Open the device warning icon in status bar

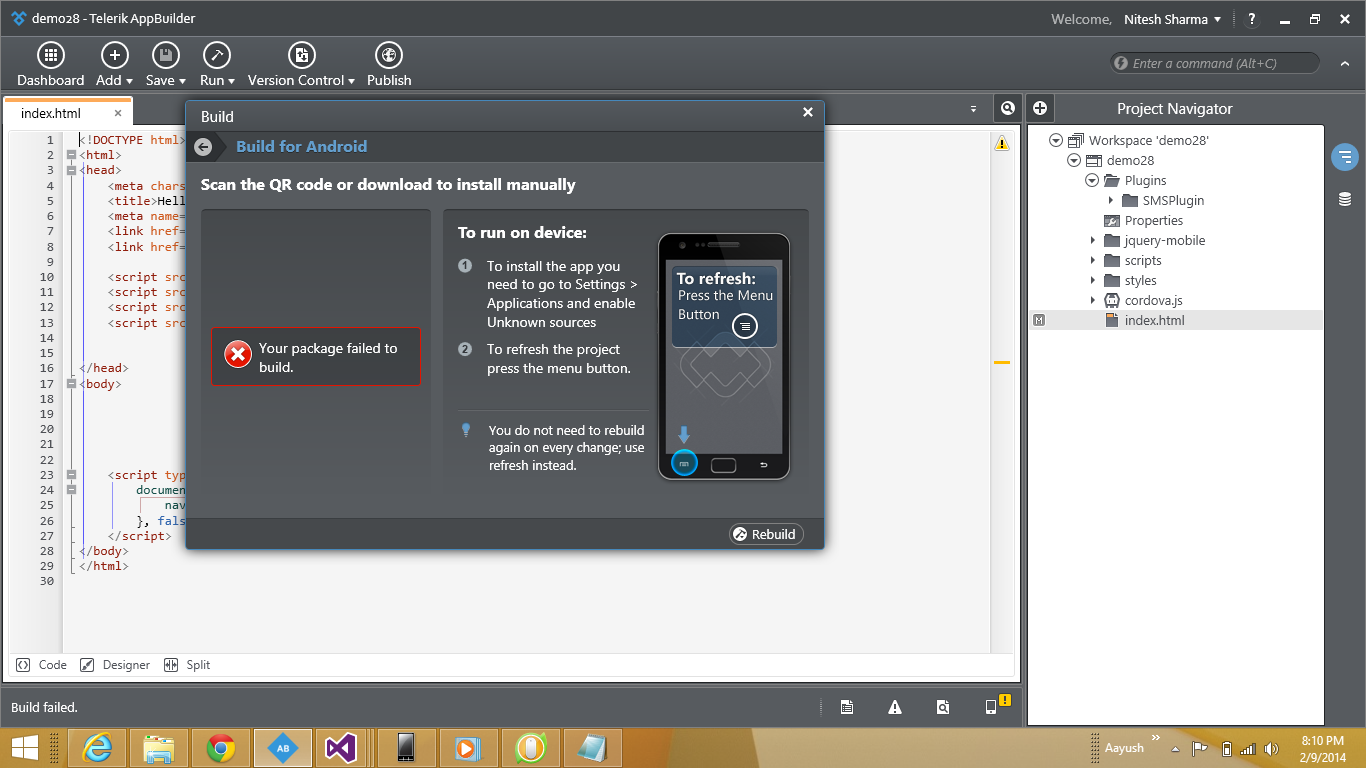(997, 705)
